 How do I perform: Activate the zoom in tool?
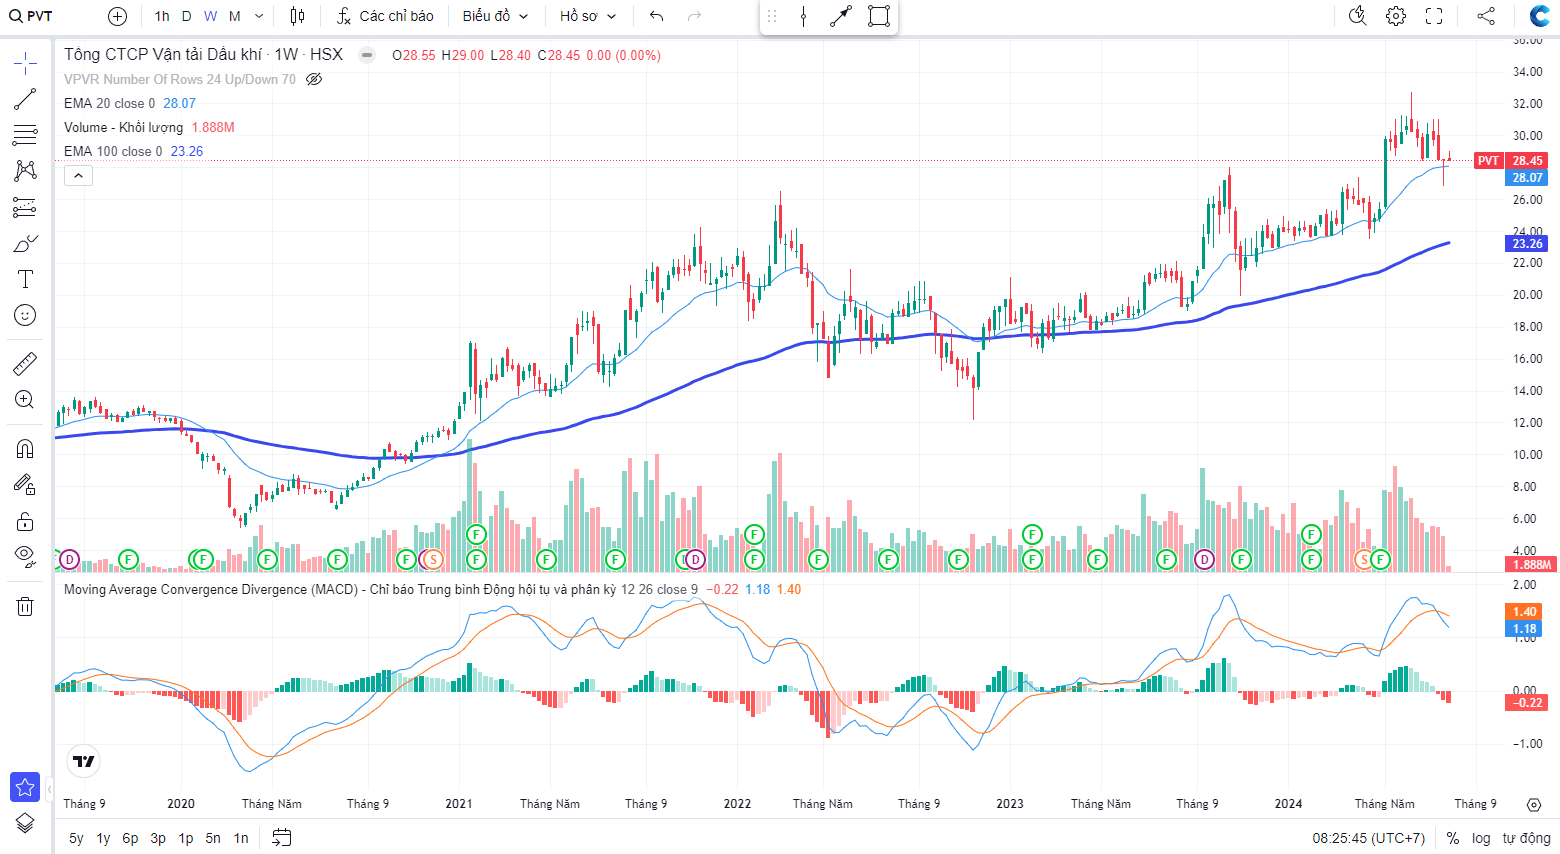pos(25,400)
